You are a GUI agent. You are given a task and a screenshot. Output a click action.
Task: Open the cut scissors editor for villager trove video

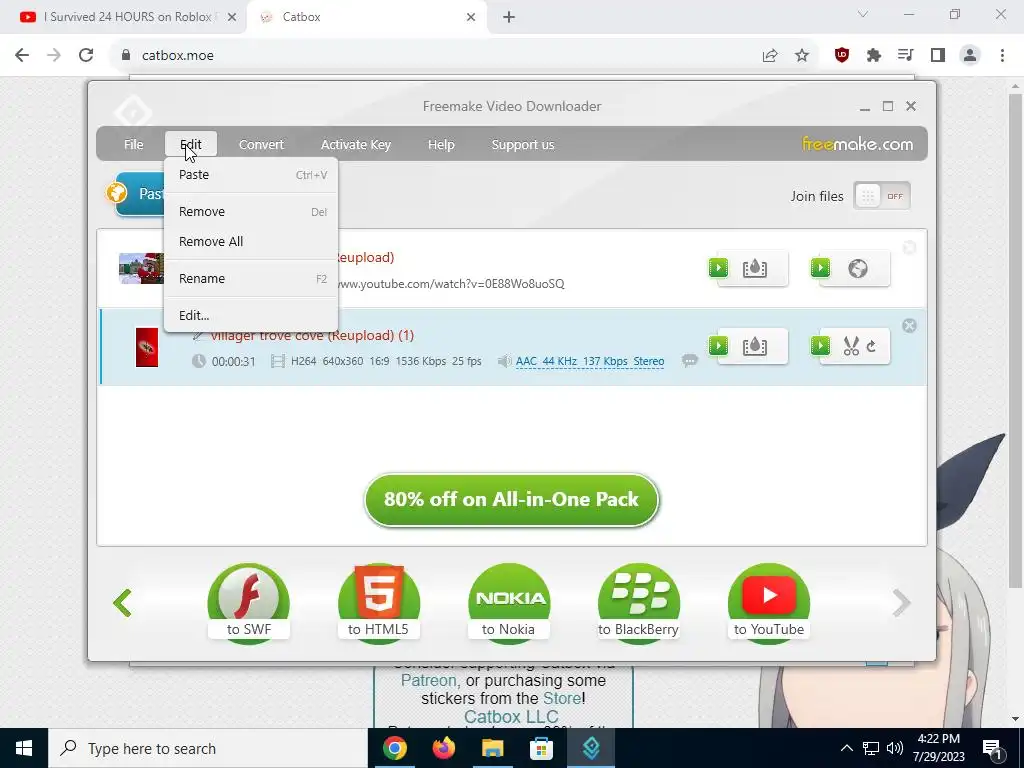(x=851, y=346)
